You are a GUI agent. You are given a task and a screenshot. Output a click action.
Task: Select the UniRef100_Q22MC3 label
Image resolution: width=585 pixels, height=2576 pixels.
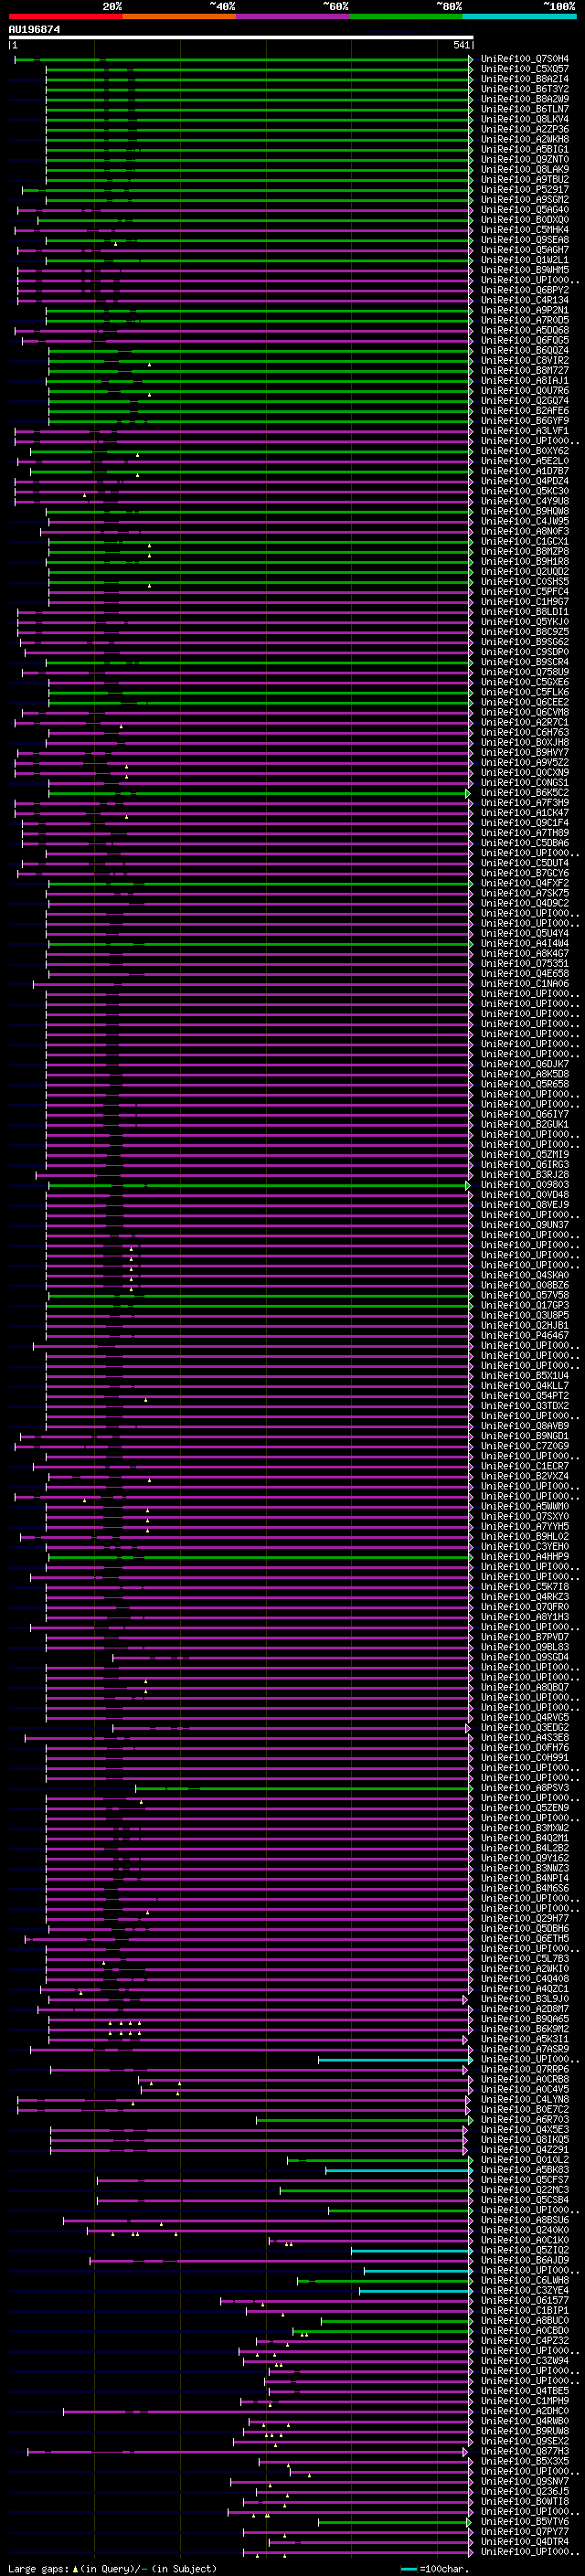pos(525,2190)
